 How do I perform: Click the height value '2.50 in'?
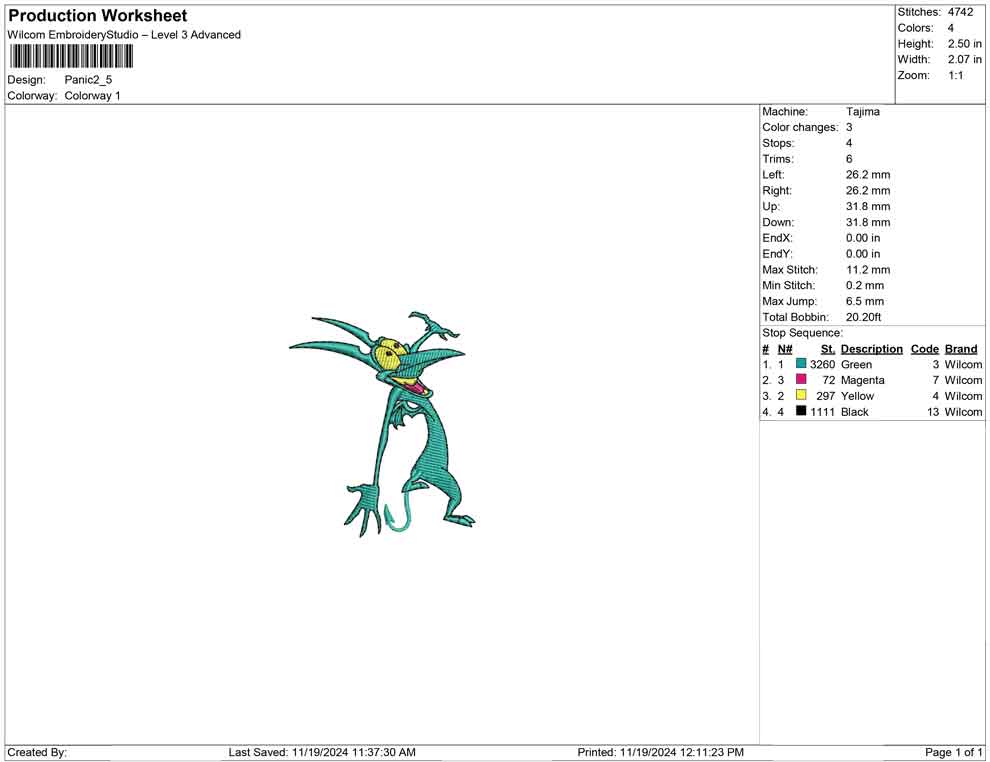pyautogui.click(x=964, y=44)
